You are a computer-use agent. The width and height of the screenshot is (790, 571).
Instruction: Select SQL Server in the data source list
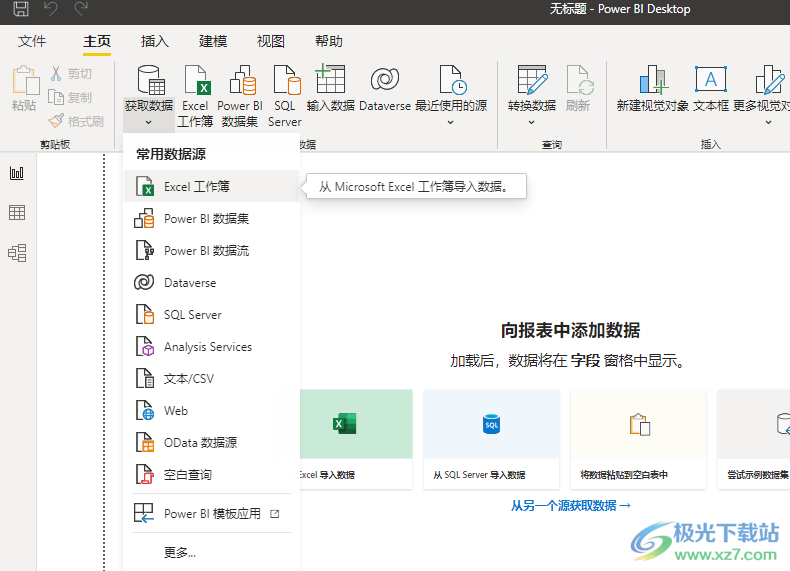pyautogui.click(x=211, y=314)
